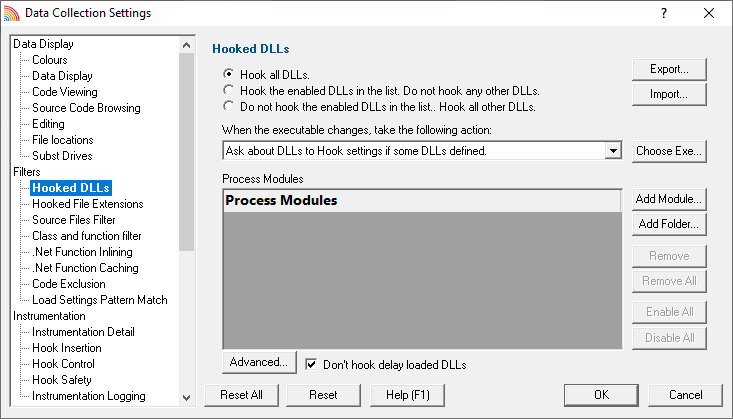Viewport: 733px width, 419px height.
Task: Choose Hook the enabled DLLs in the list
Action: click(229, 90)
